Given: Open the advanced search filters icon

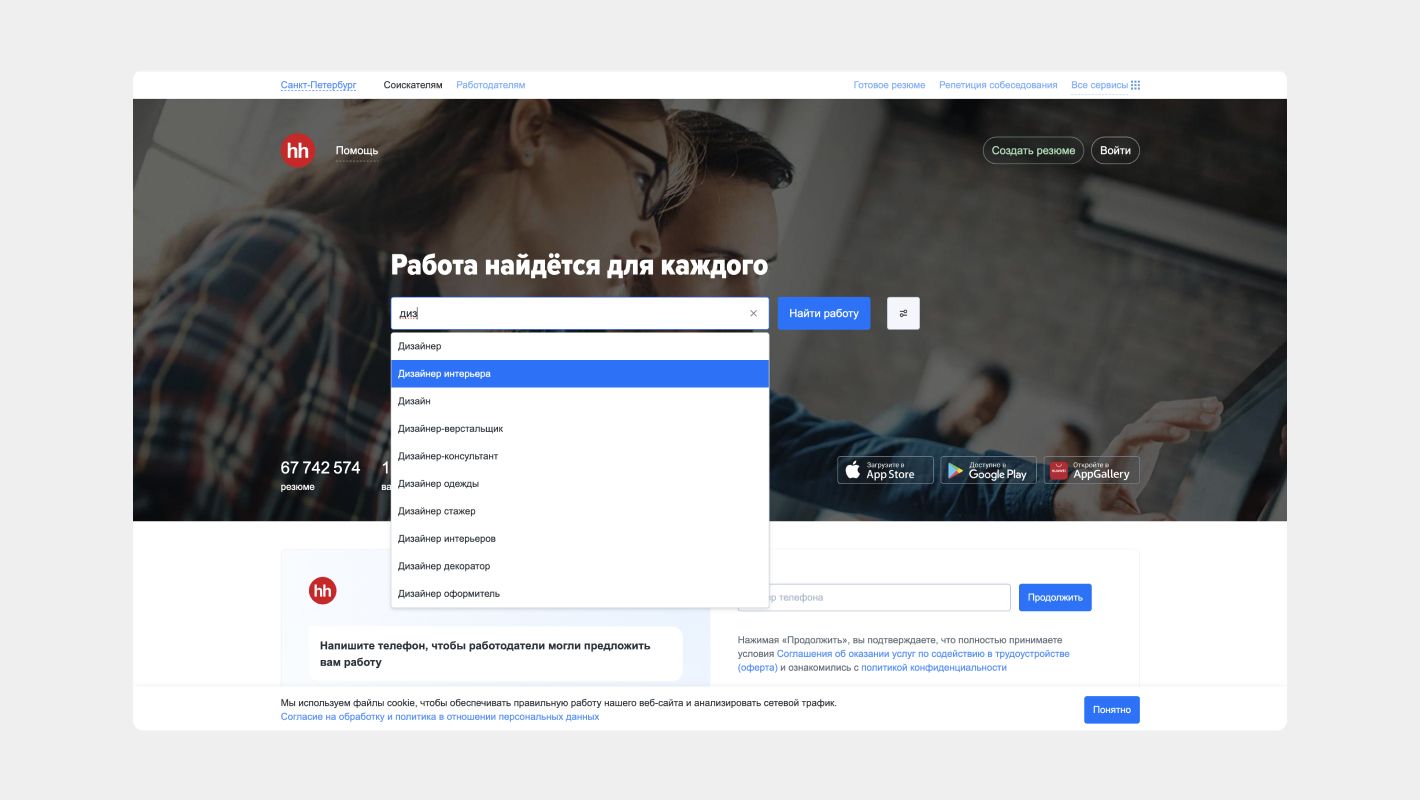Looking at the screenshot, I should [903, 313].
